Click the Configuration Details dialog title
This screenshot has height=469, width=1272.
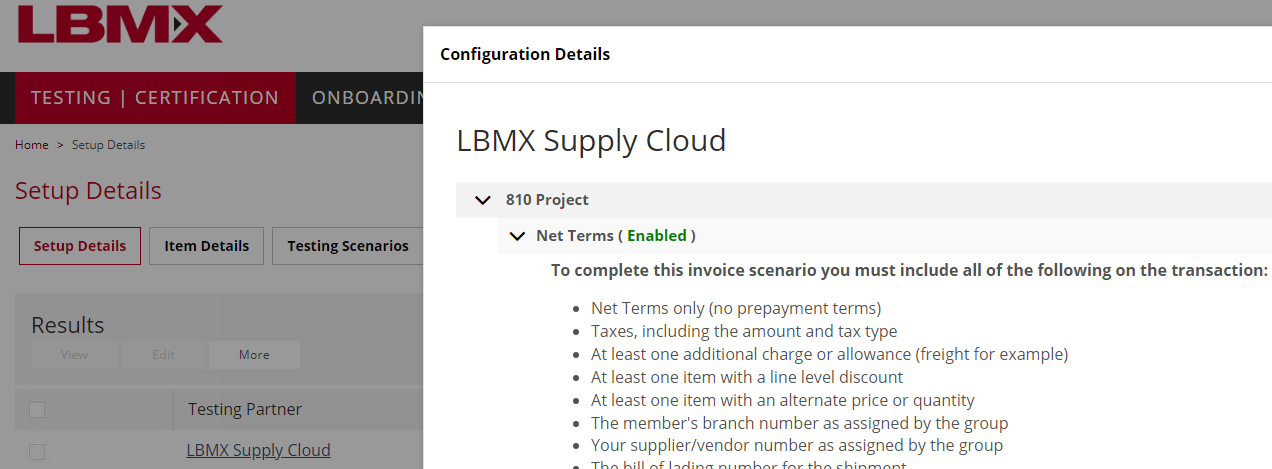(x=525, y=54)
